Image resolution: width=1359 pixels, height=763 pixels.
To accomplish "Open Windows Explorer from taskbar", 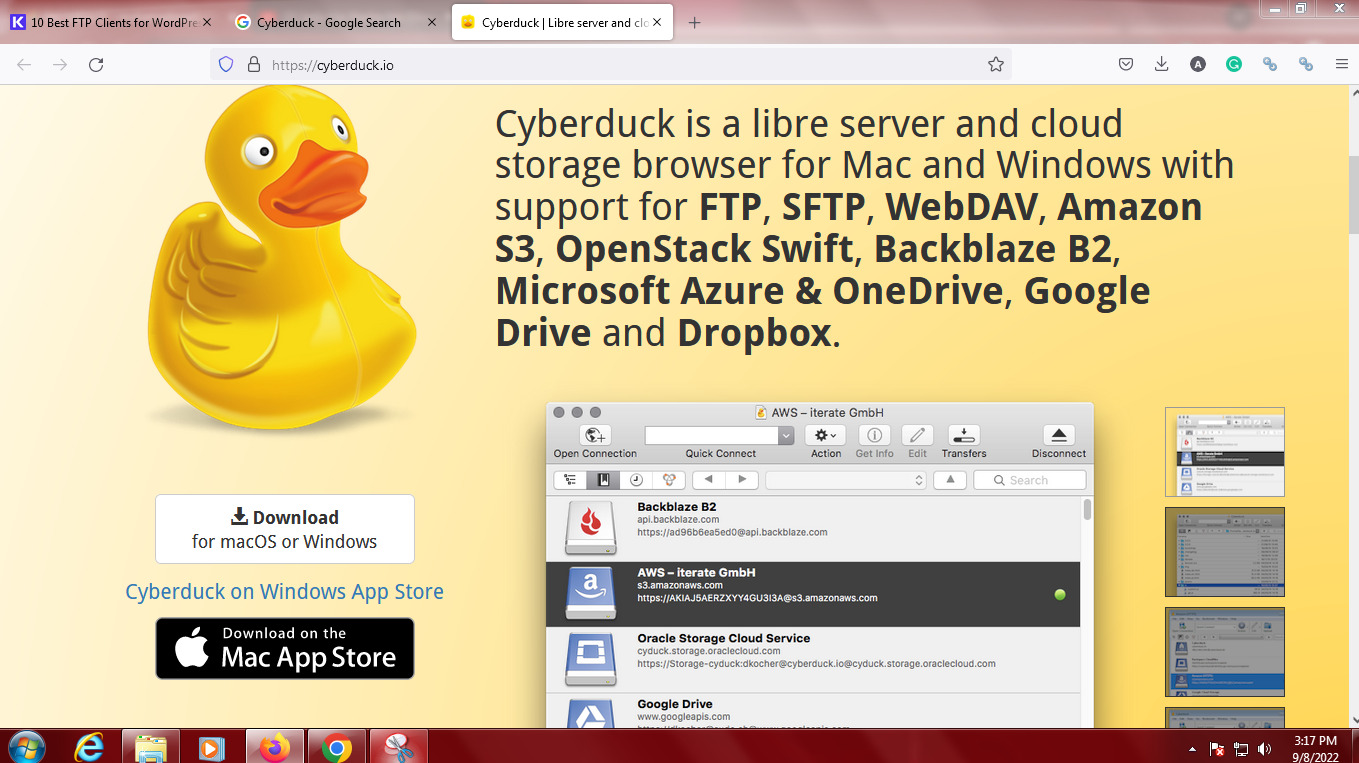I will 151,746.
